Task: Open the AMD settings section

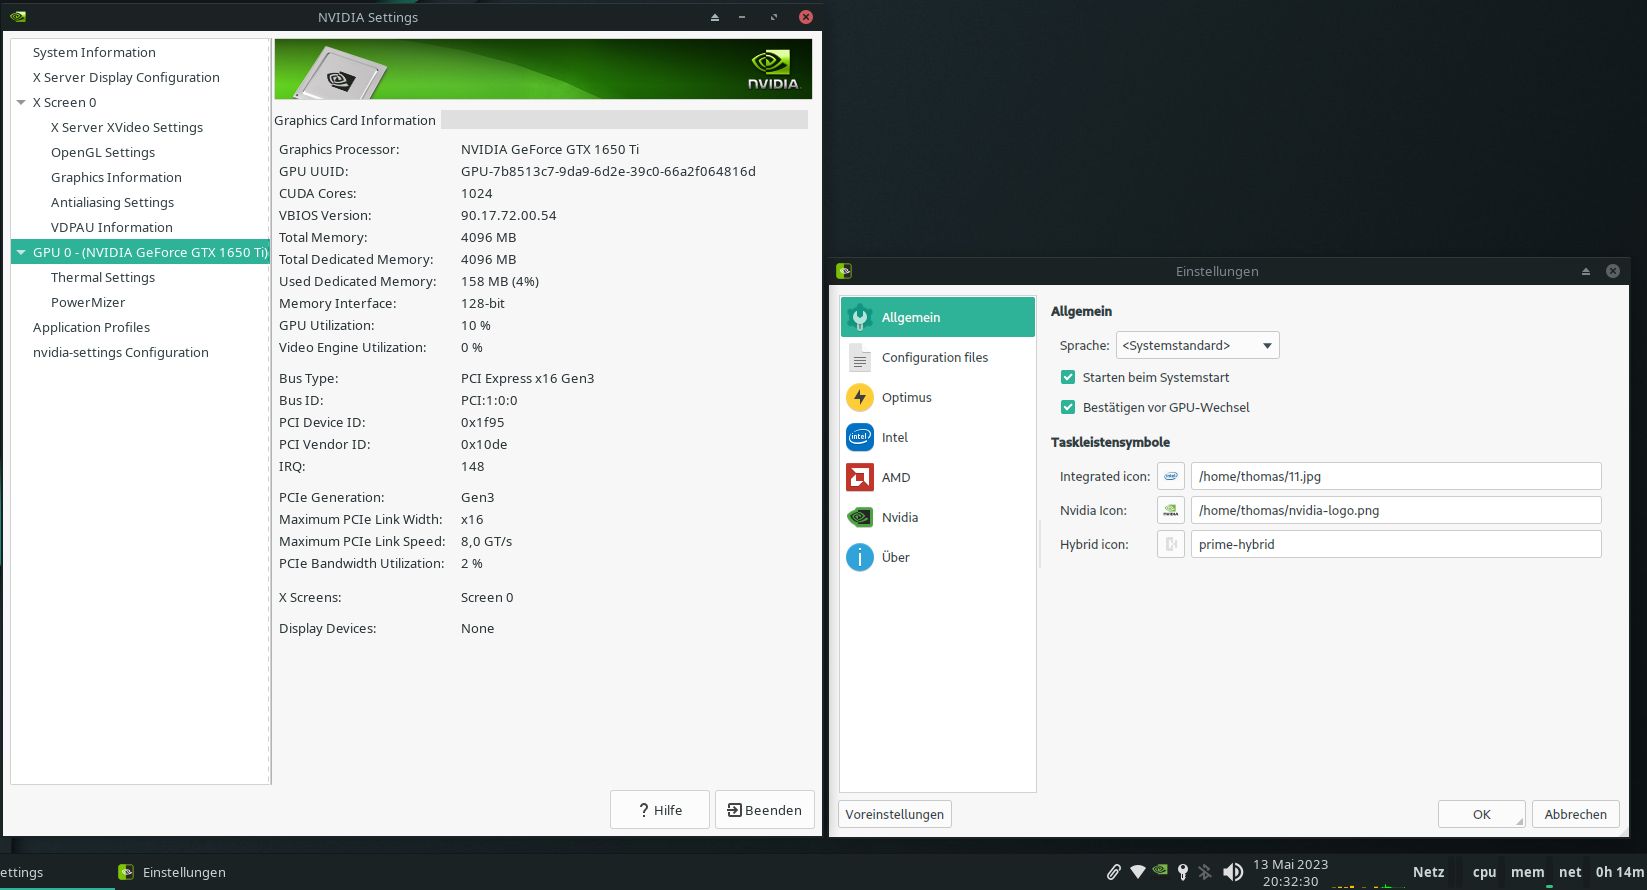Action: [895, 477]
